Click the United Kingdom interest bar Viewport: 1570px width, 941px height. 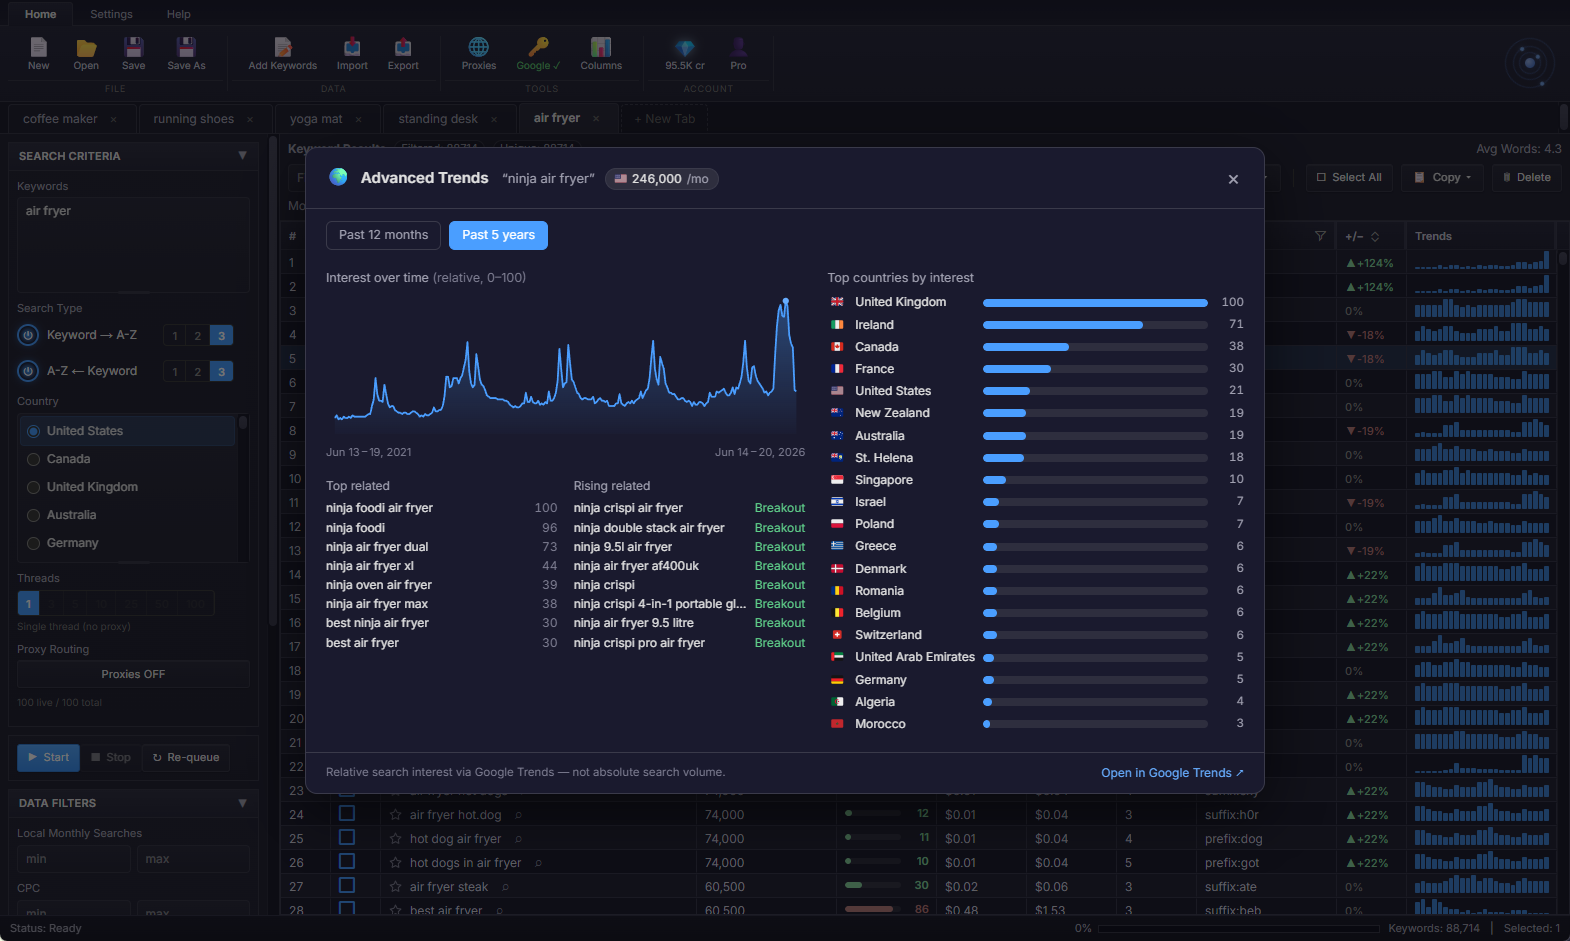click(x=1095, y=302)
